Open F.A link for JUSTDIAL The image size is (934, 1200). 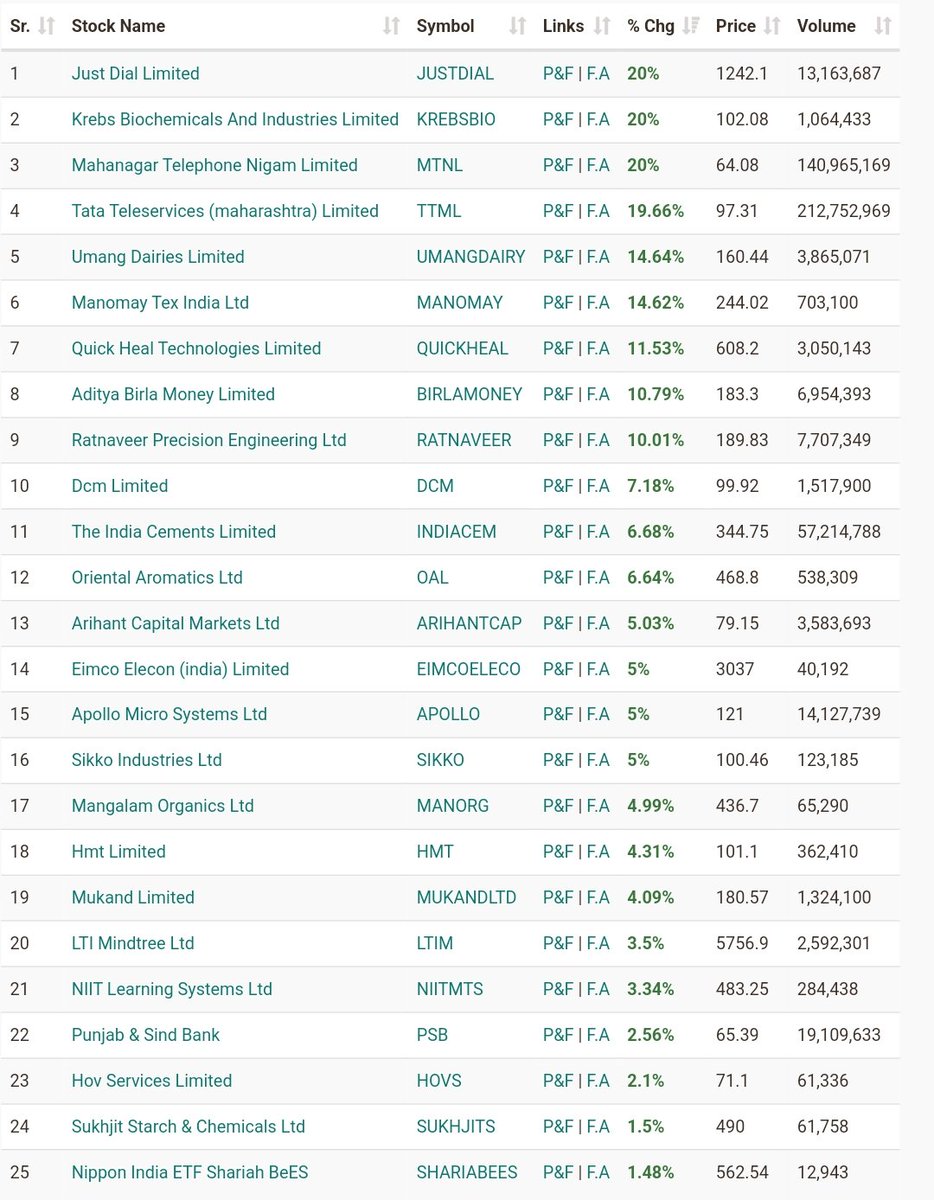click(598, 73)
